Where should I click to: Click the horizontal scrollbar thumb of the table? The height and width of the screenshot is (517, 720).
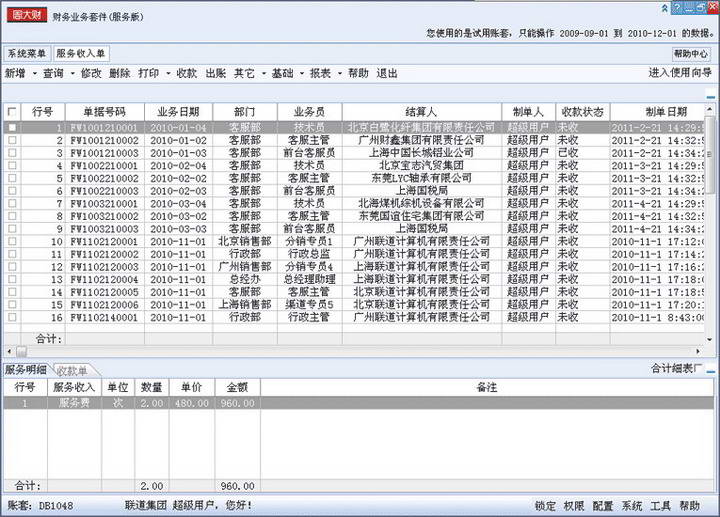pyautogui.click(x=22, y=351)
